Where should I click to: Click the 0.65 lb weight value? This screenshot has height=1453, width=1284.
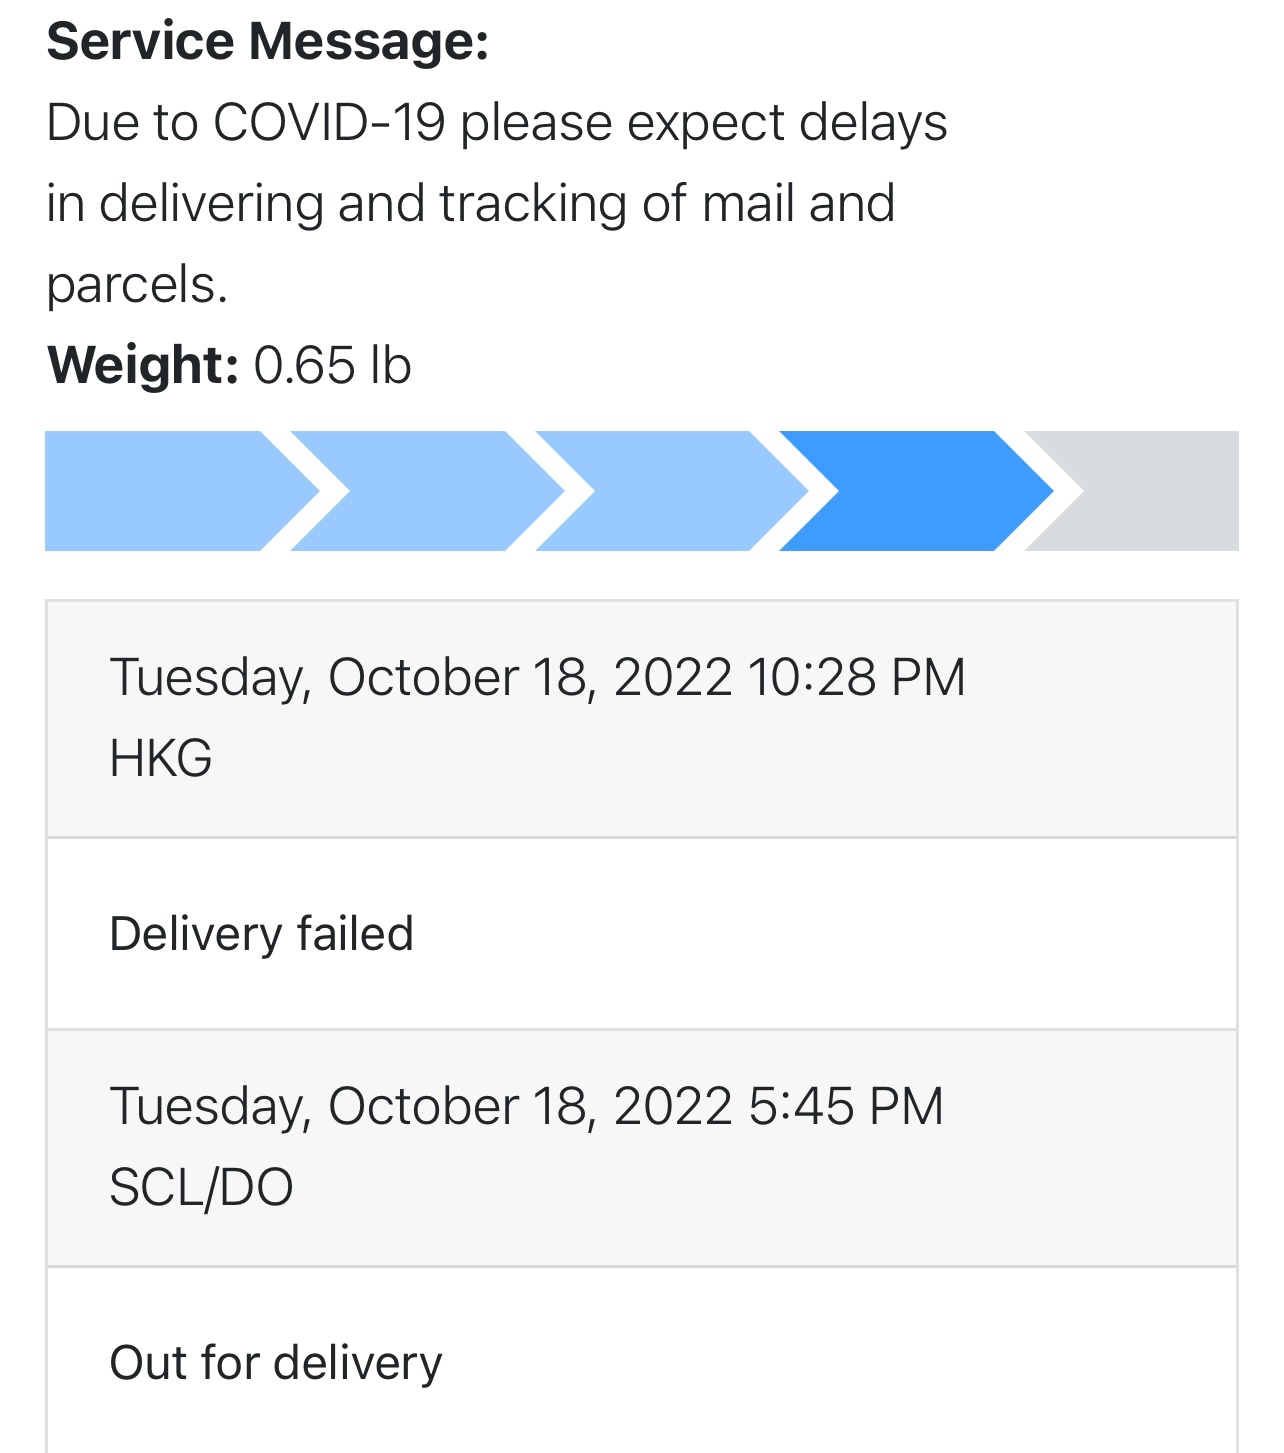[332, 364]
